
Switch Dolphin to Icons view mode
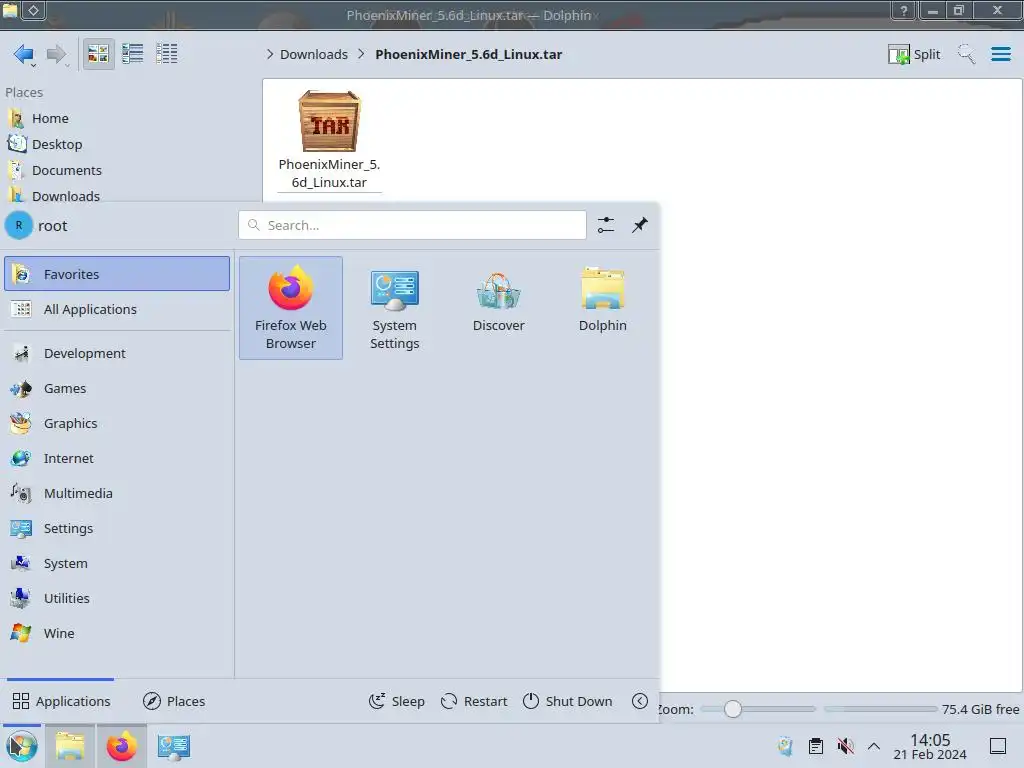tap(98, 54)
